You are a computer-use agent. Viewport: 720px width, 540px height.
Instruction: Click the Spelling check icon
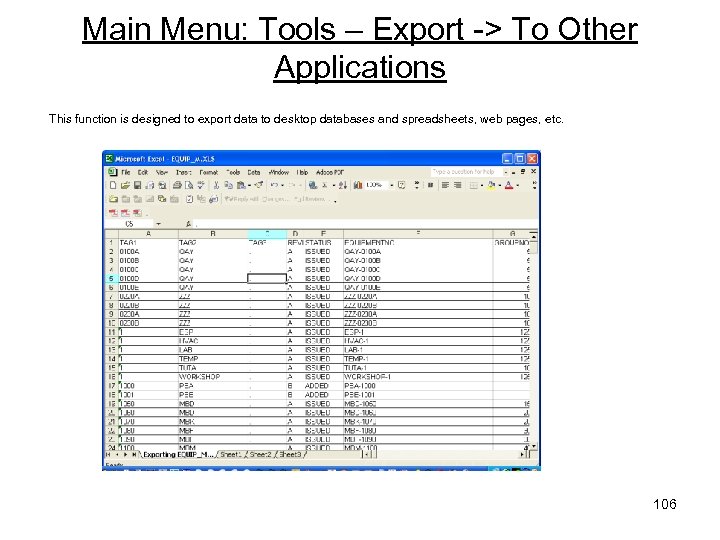tap(201, 185)
